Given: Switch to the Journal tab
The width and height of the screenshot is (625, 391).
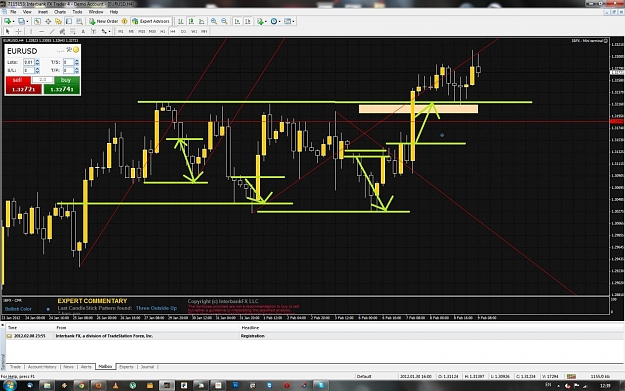Looking at the screenshot, I should (147, 367).
